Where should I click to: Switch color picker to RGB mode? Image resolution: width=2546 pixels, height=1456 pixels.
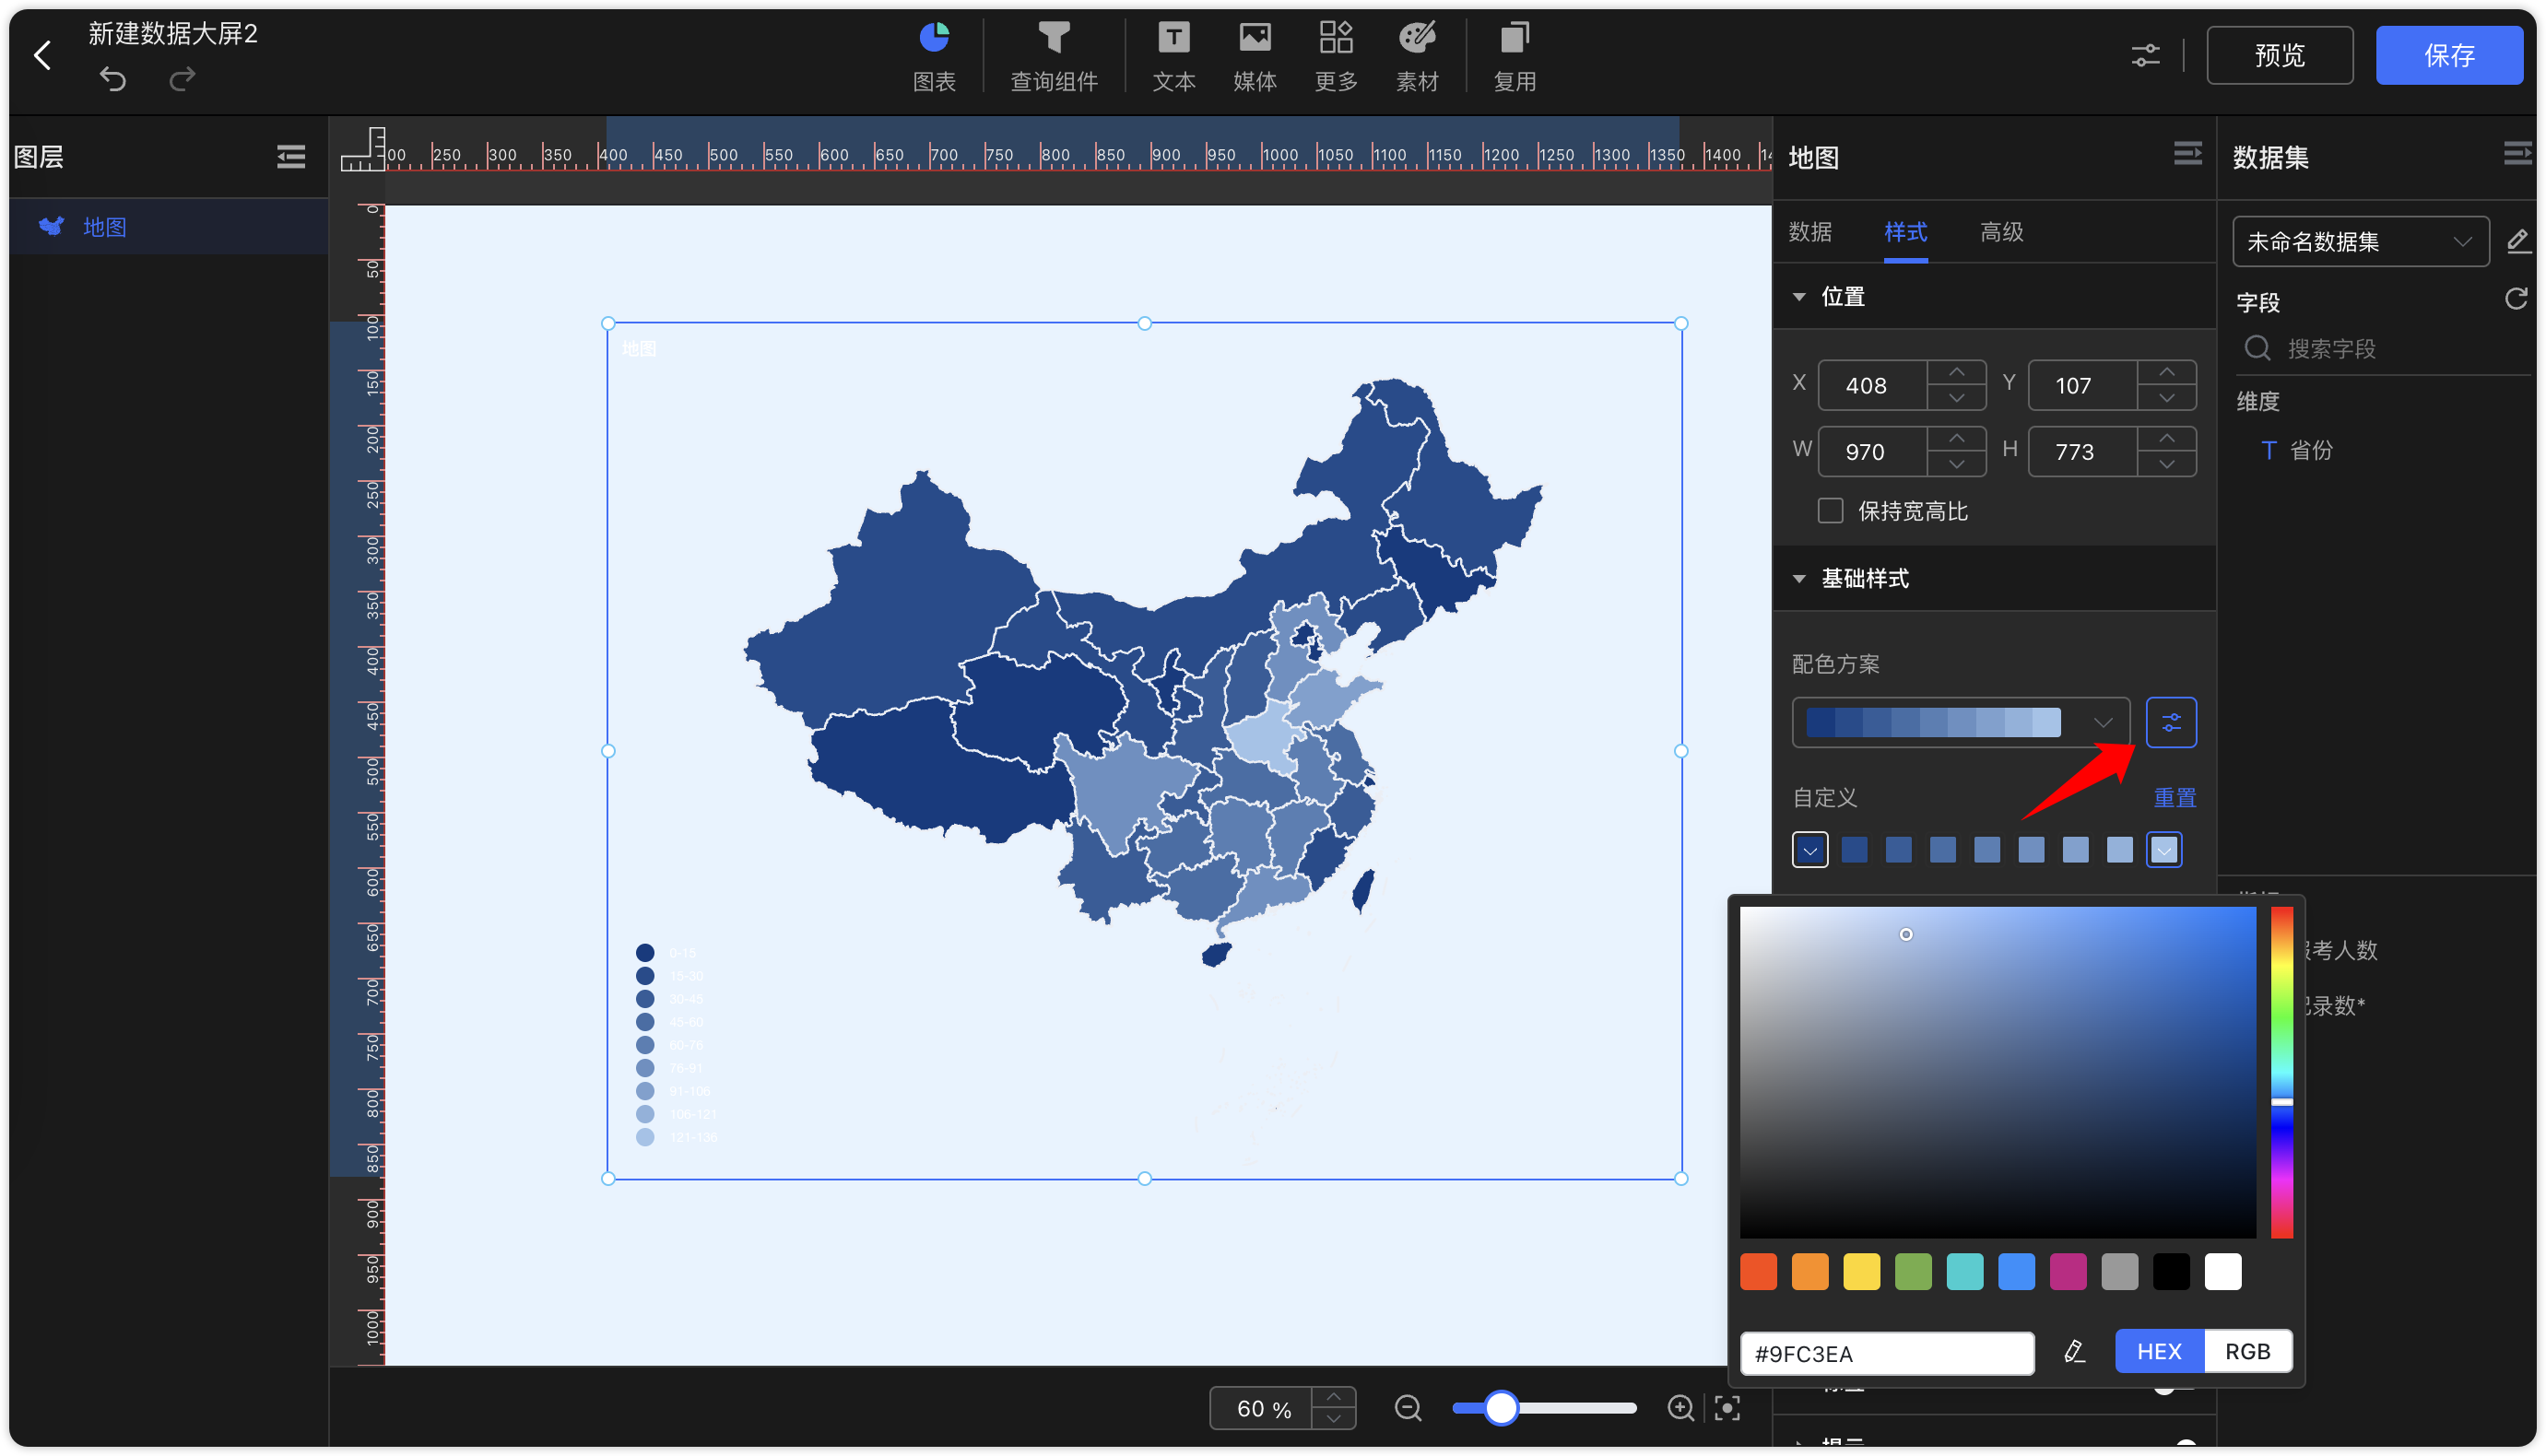tap(2247, 1352)
